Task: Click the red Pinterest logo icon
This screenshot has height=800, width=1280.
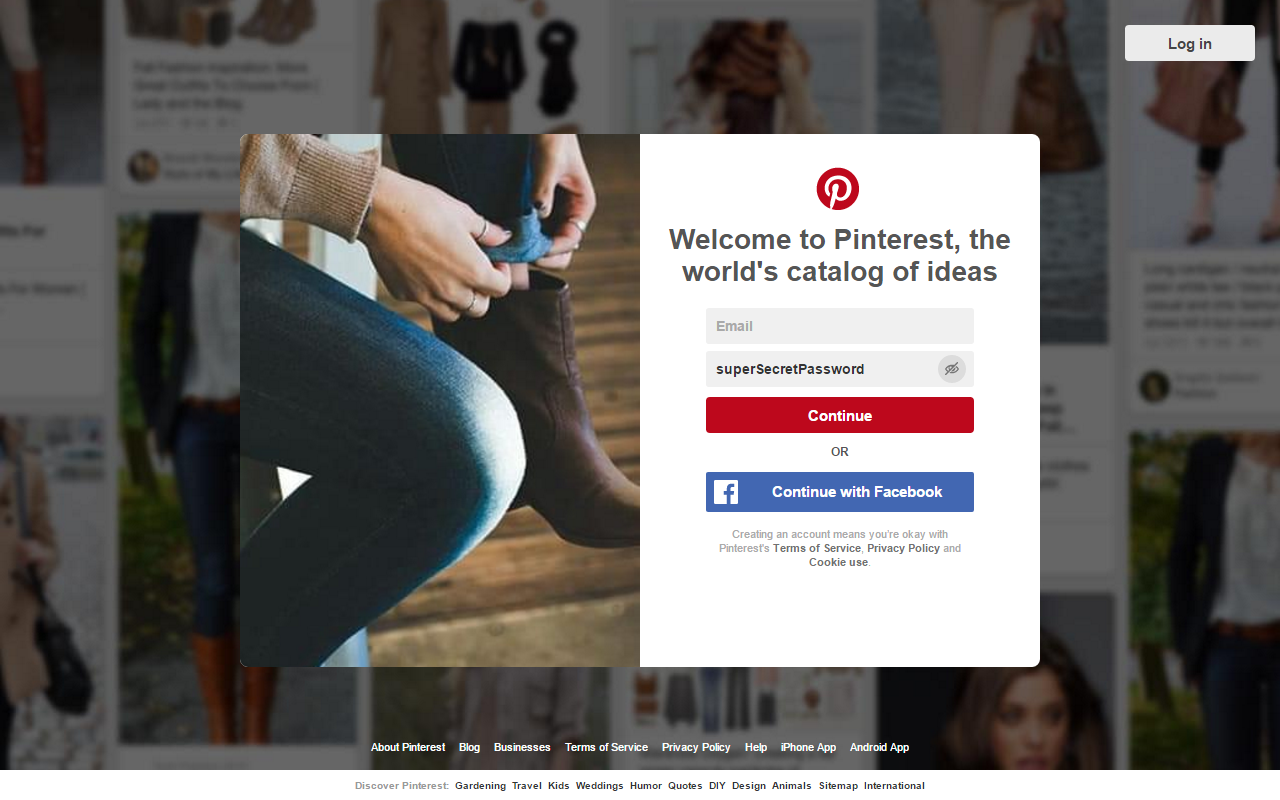Action: click(x=838, y=189)
